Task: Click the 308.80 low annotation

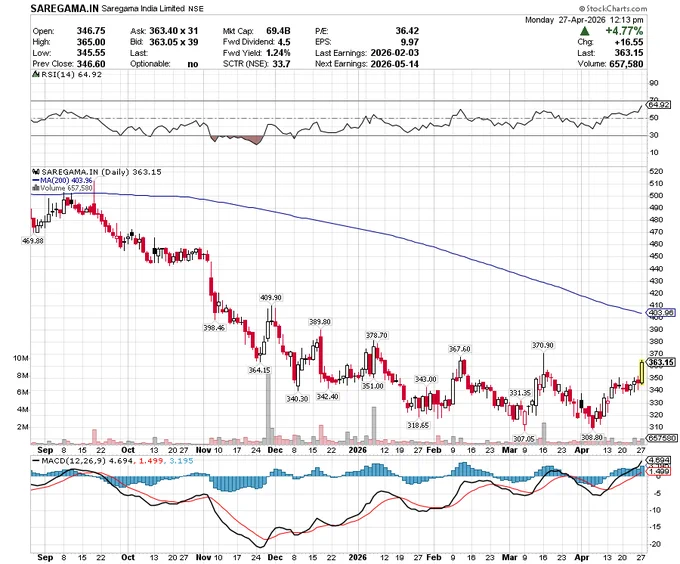Action: click(x=592, y=437)
